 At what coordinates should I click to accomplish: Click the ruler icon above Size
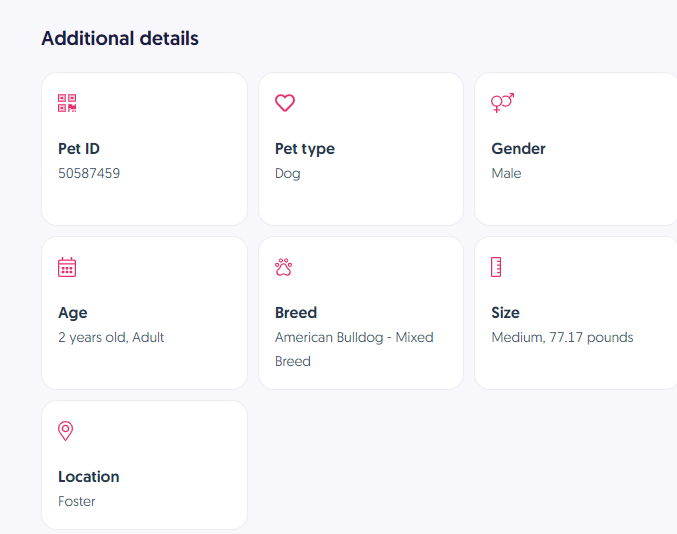tap(496, 267)
